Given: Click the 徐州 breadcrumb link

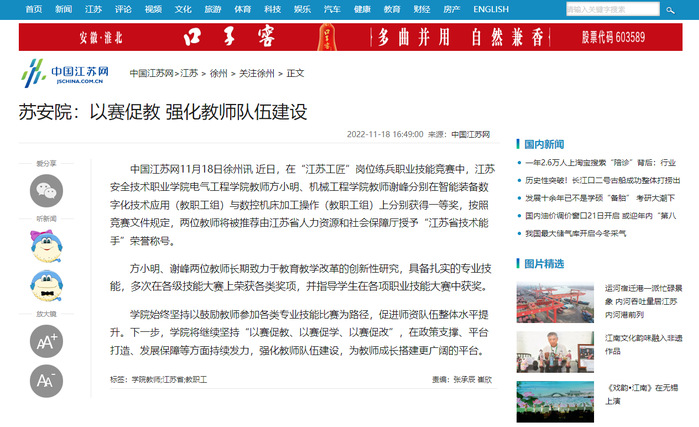Looking at the screenshot, I should point(218,74).
